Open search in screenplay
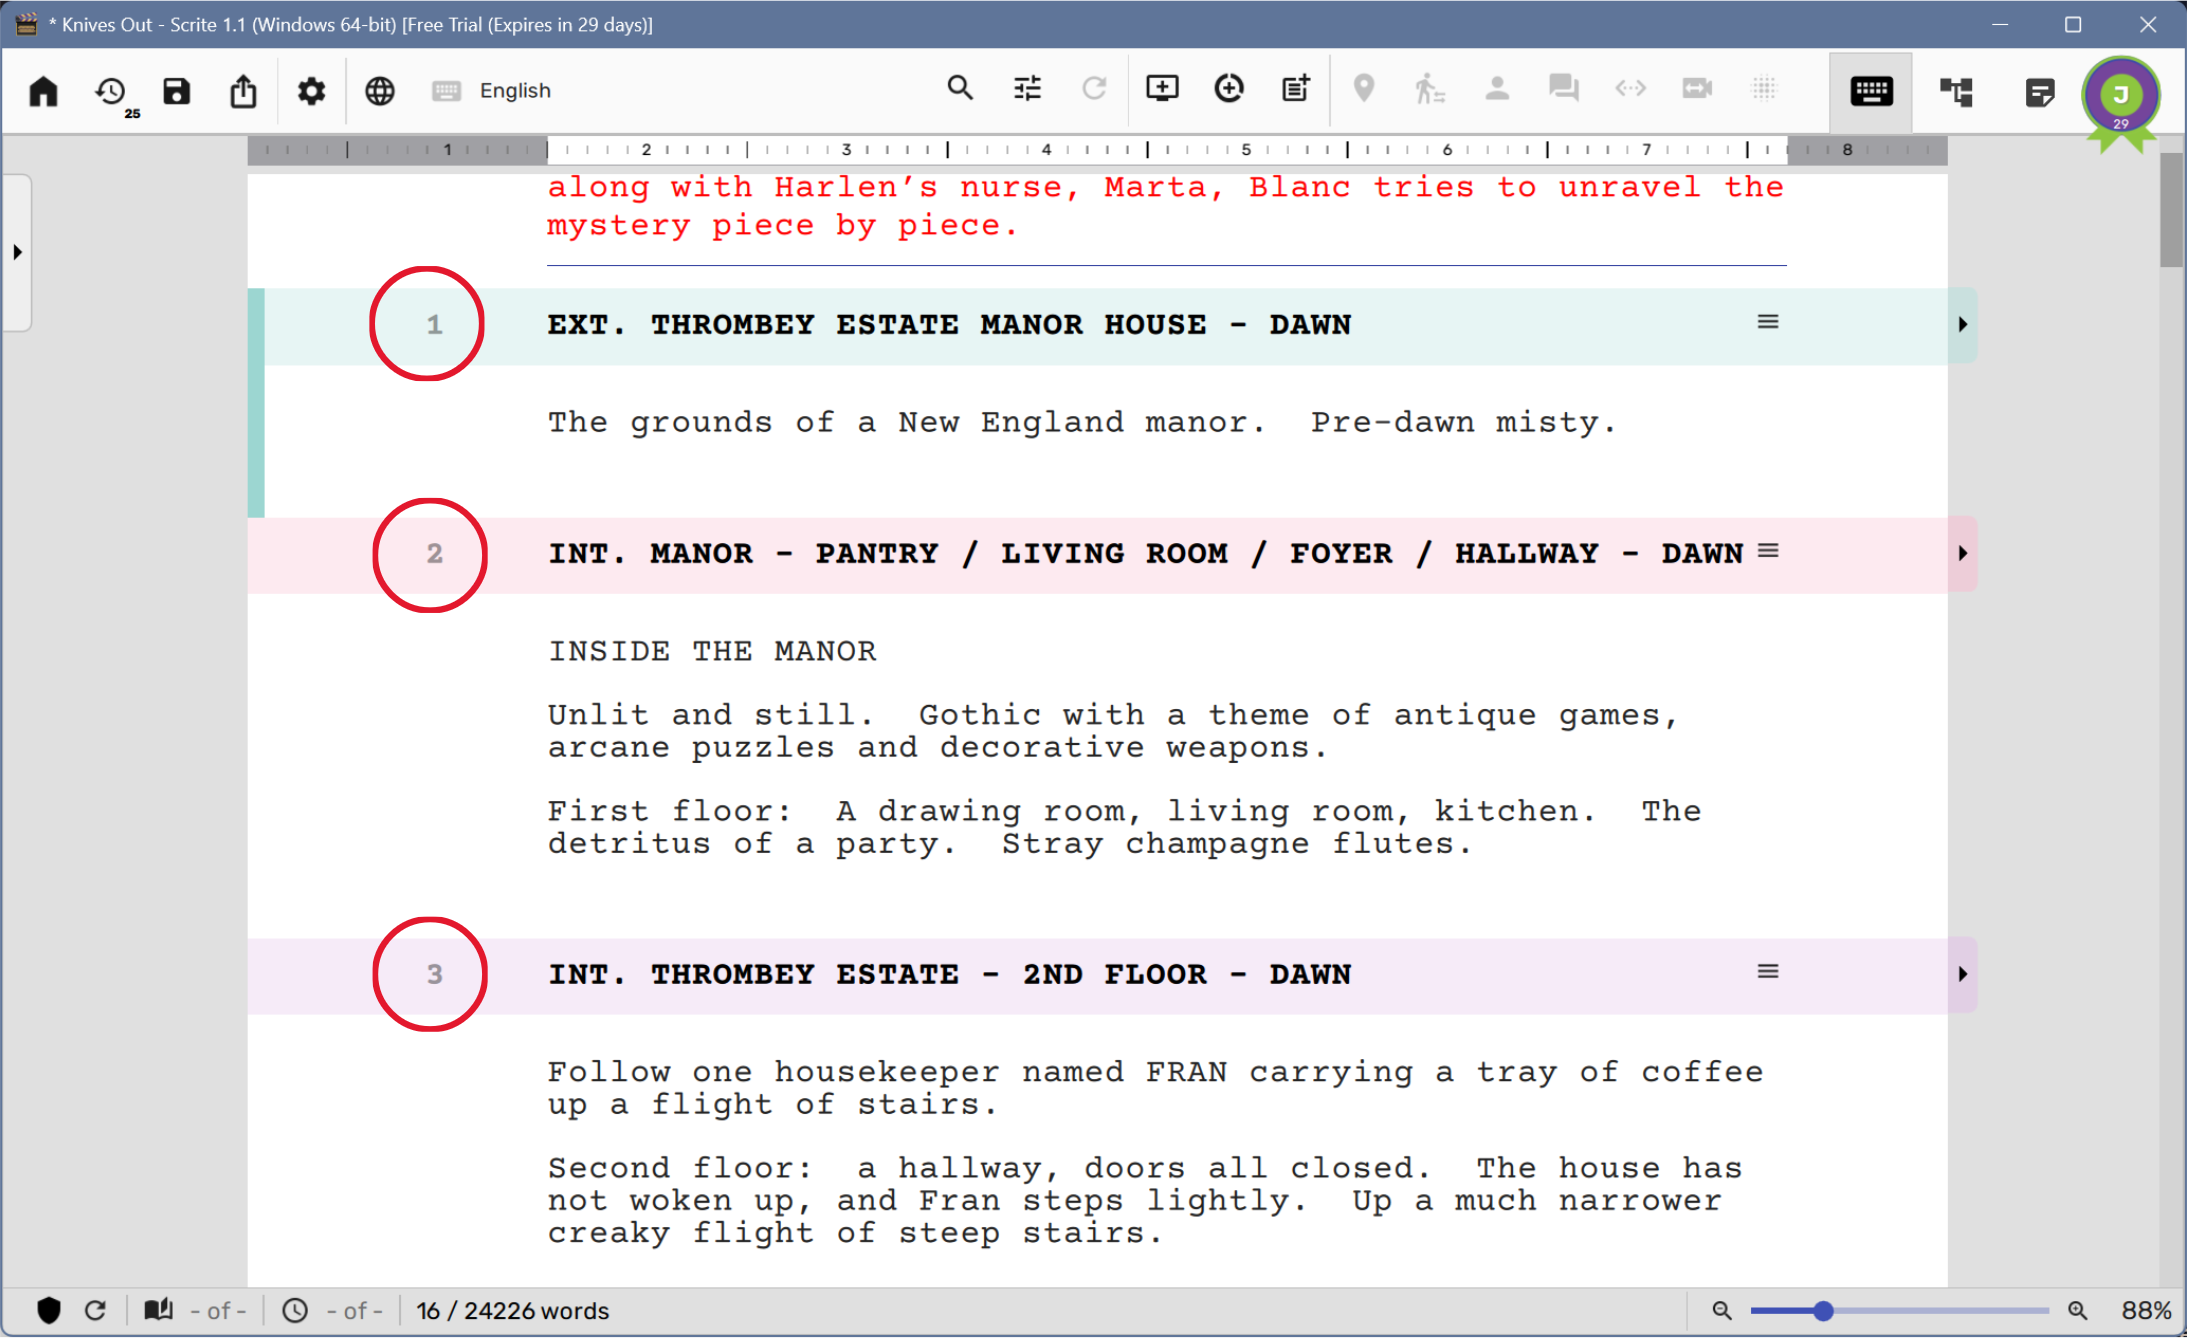Viewport: 2188px width, 1338px height. (960, 89)
